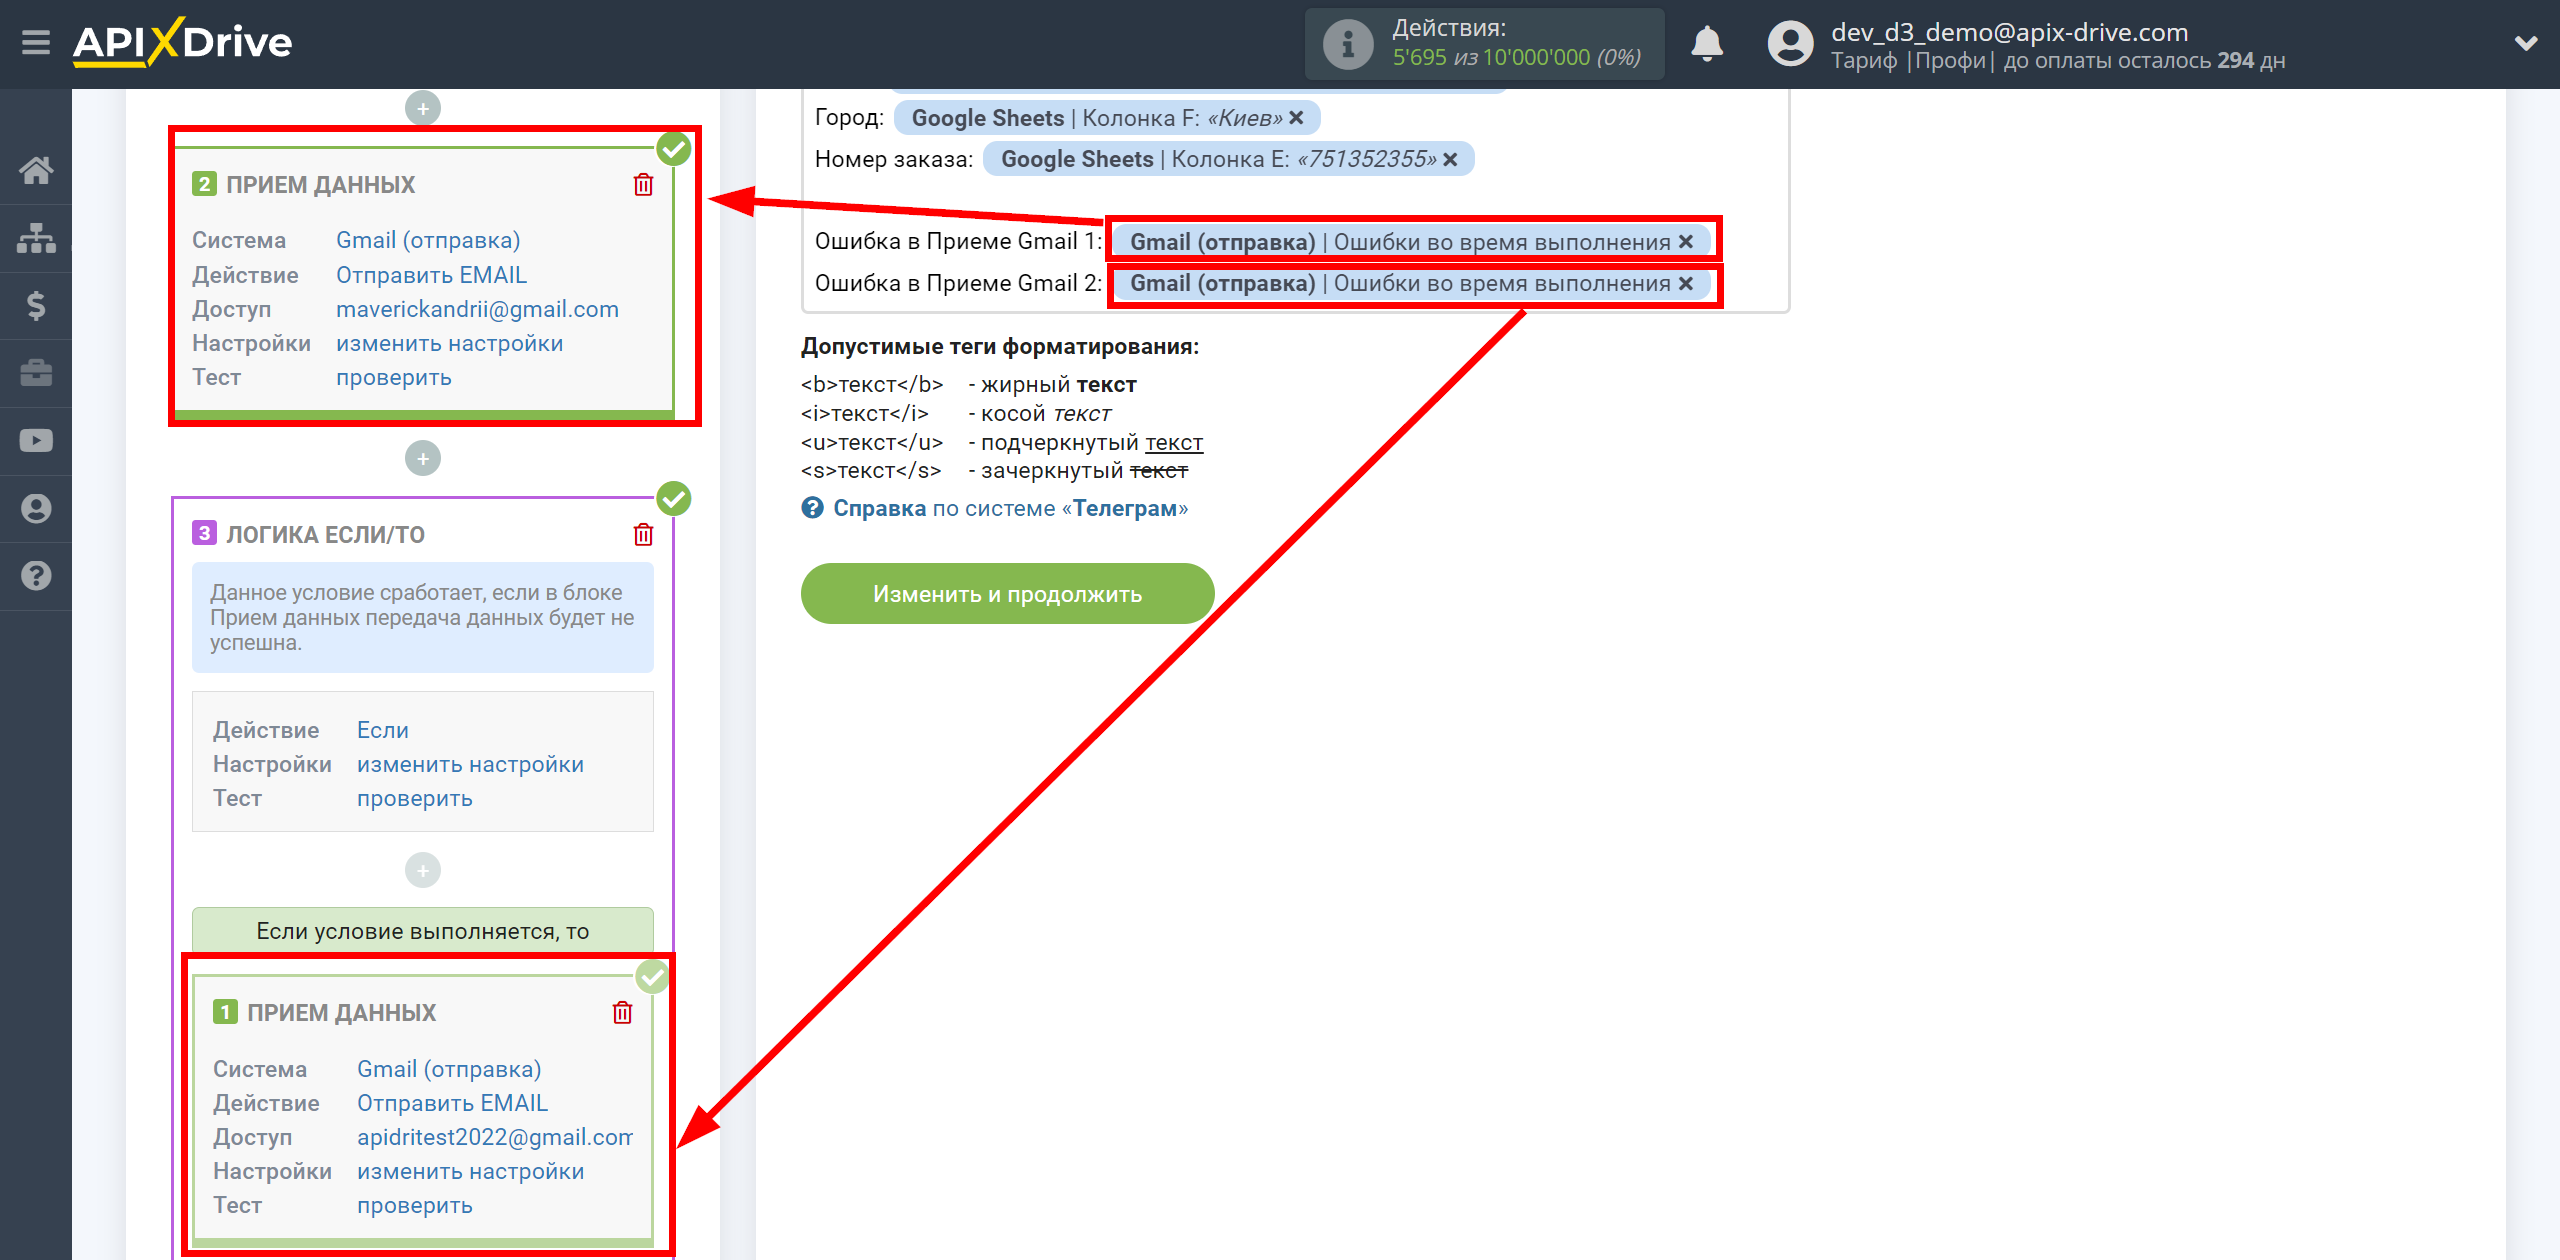Click Отправить EMAIL in nested step 1
The width and height of the screenshot is (2560, 1260).
pyautogui.click(x=452, y=1104)
